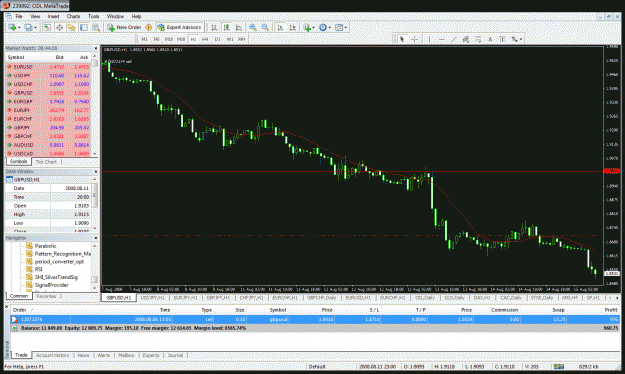Viewport: 625px width, 374px height.
Task: Switch to the Journal terminal tab
Action: (175, 355)
